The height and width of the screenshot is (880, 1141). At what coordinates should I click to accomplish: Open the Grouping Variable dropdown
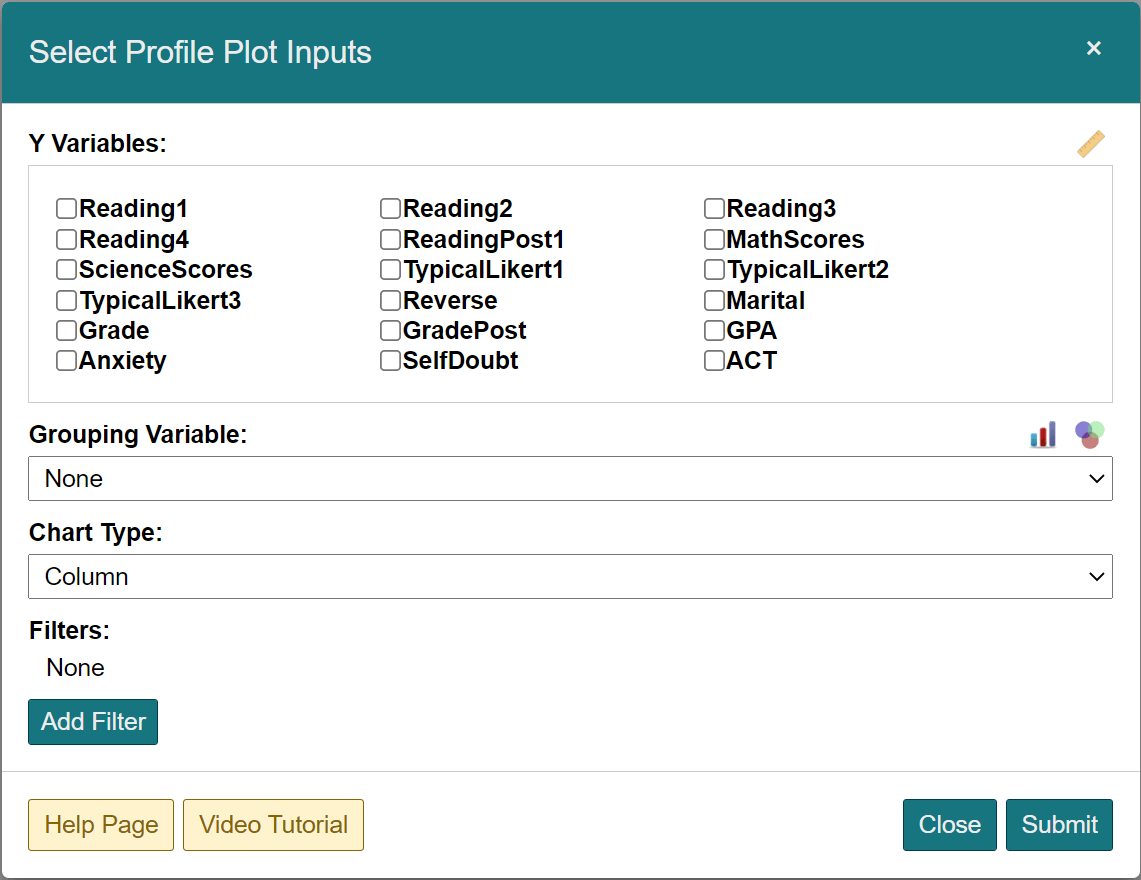(x=570, y=479)
